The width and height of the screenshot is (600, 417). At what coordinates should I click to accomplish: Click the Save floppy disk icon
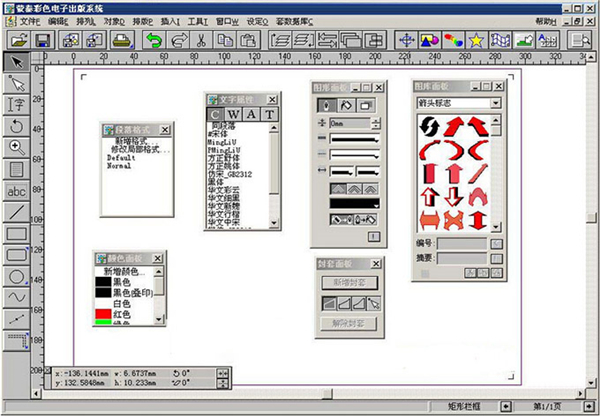tap(43, 40)
